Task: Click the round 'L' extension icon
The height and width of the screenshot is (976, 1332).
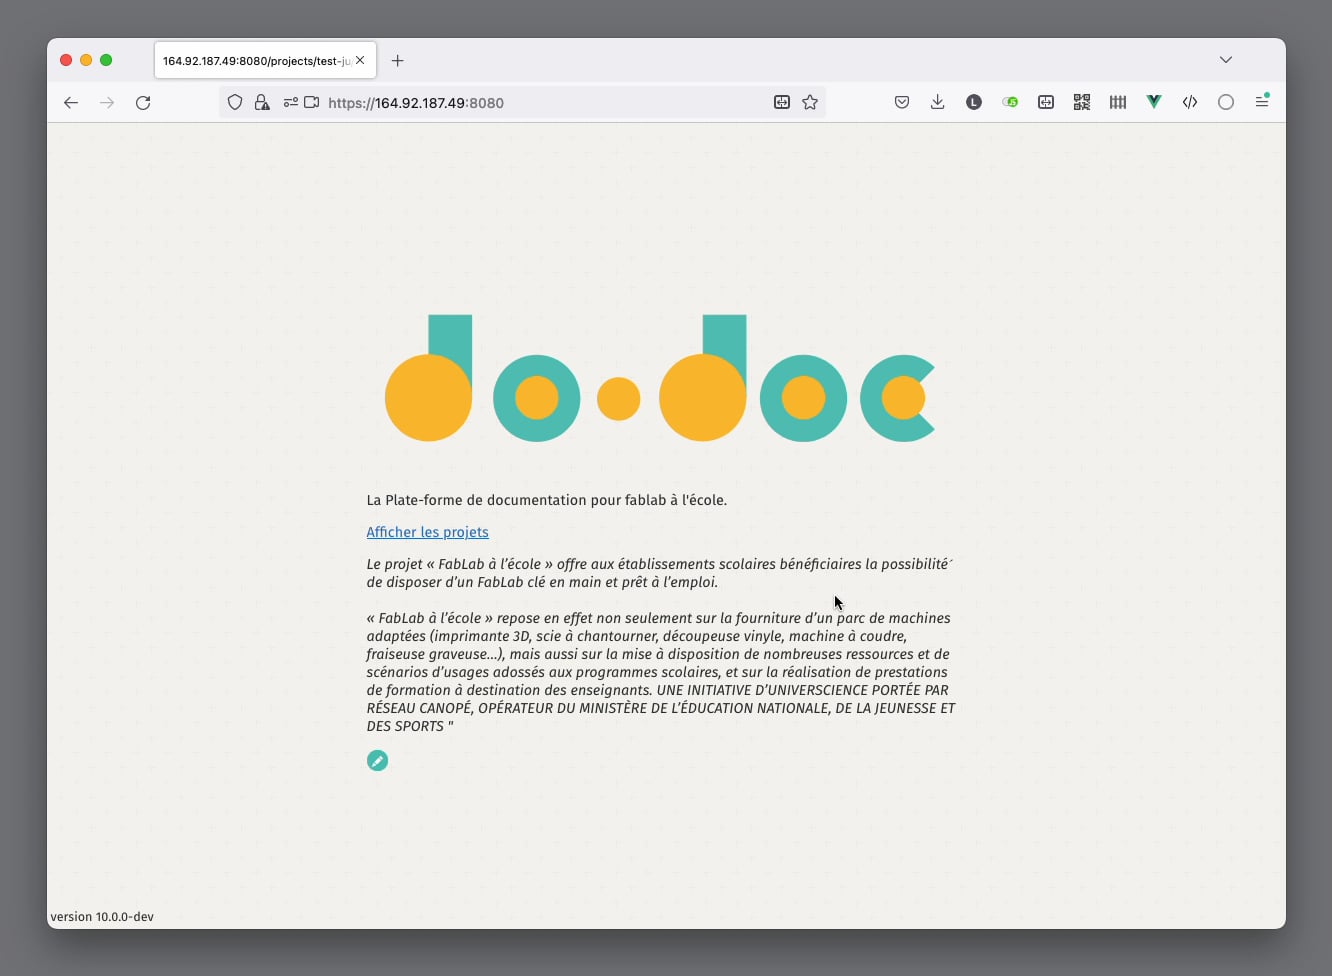Action: 974,102
